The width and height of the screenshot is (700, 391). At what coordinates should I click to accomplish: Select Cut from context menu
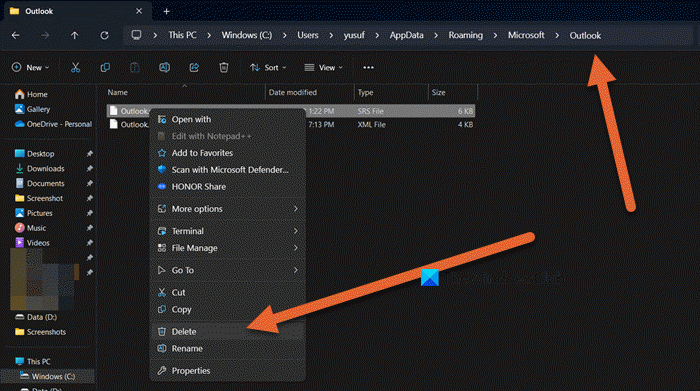click(228, 293)
